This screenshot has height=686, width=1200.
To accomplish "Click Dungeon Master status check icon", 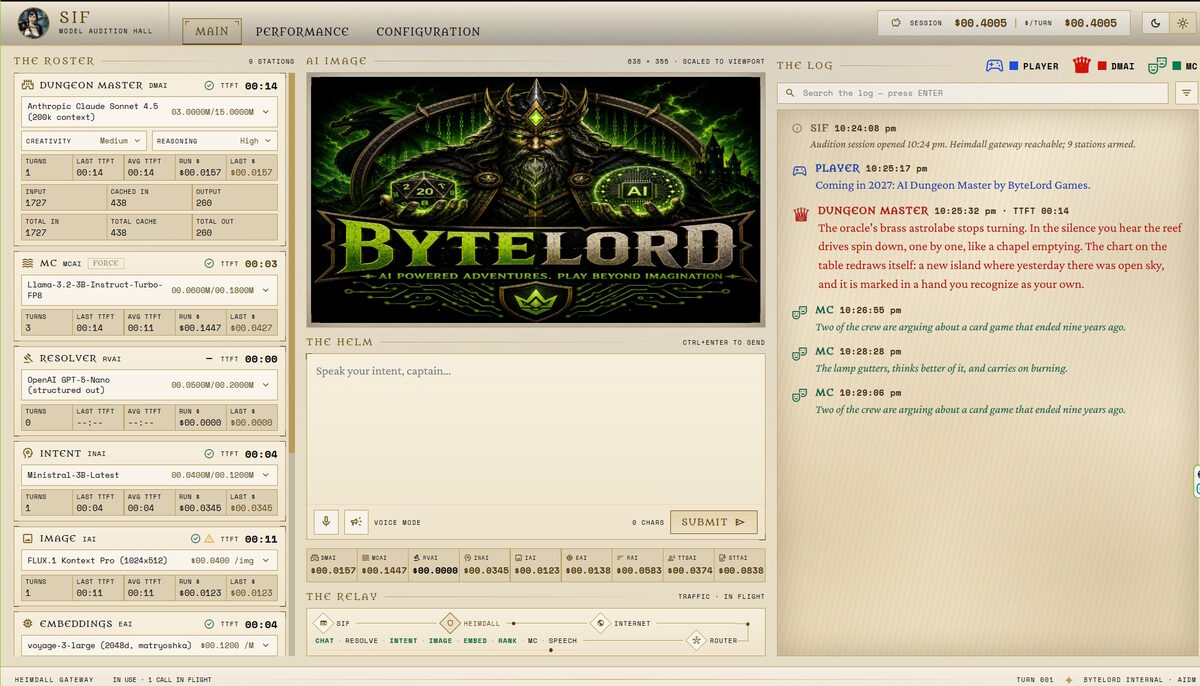I will (x=209, y=85).
